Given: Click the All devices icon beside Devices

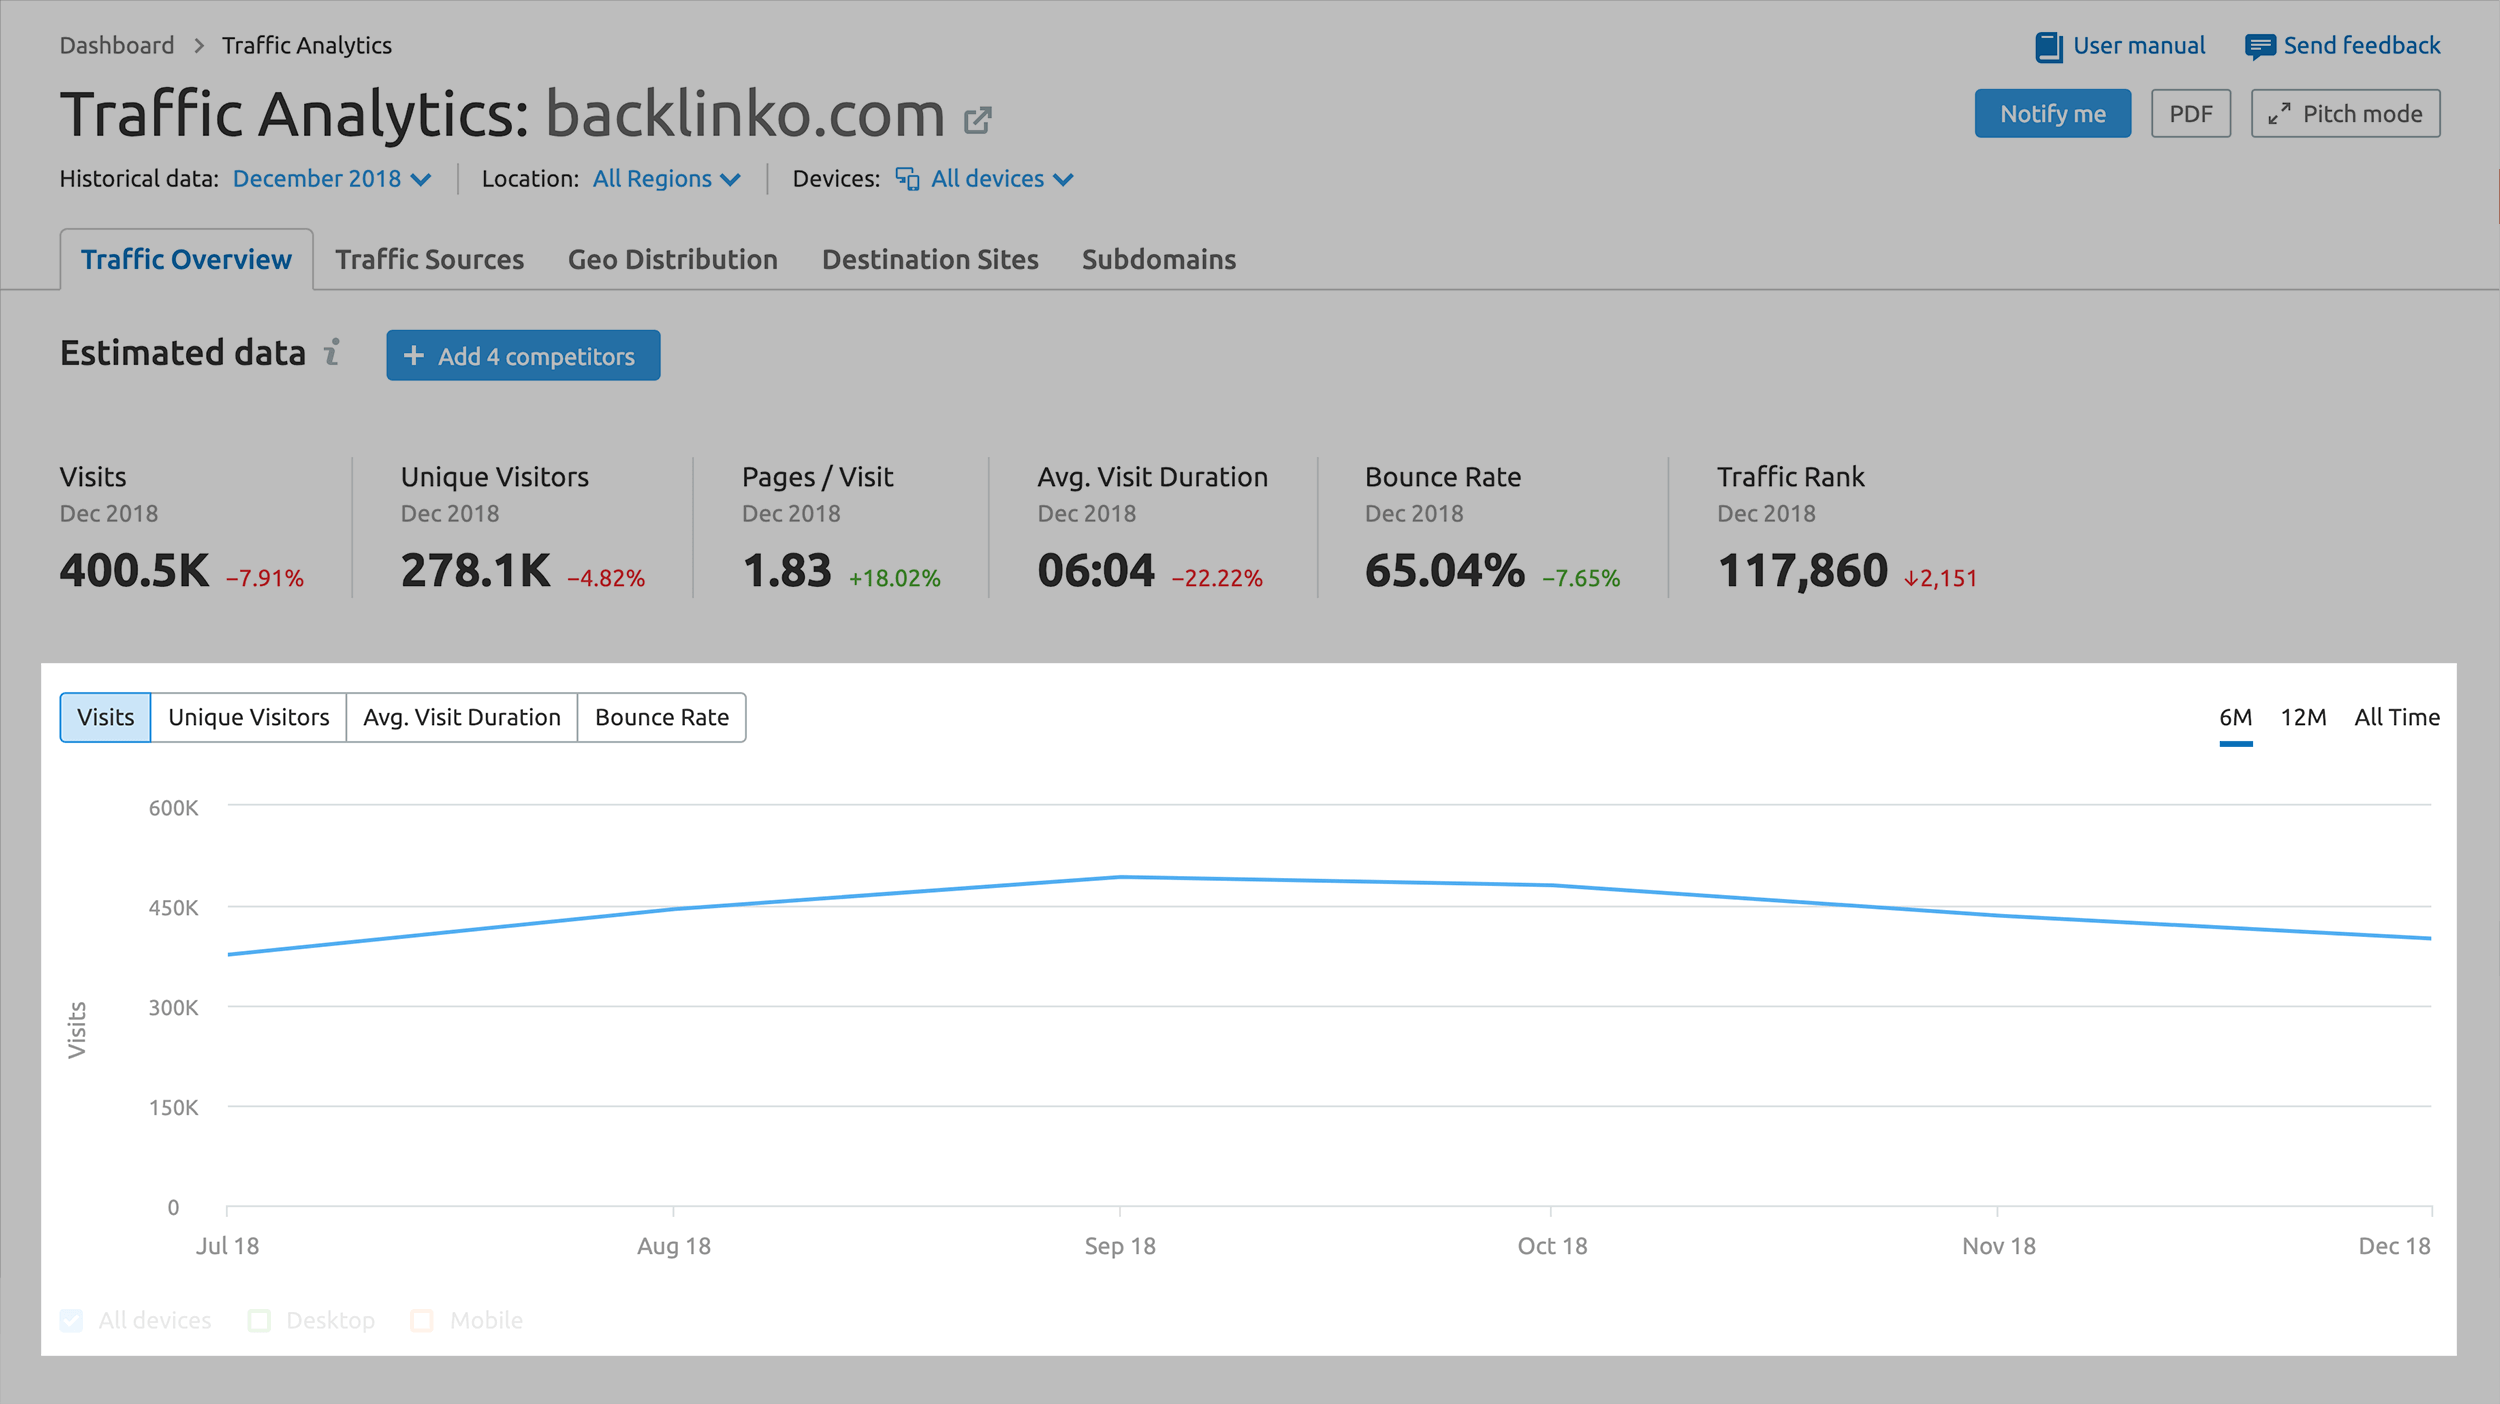Looking at the screenshot, I should tap(907, 179).
